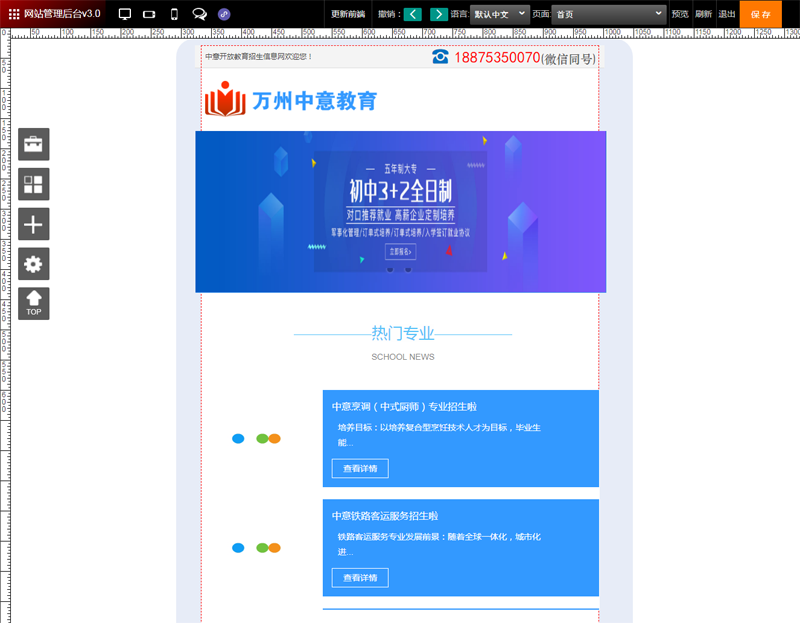Open the chat/message icon in top bar
Viewport: 800px width, 623px height.
point(198,13)
